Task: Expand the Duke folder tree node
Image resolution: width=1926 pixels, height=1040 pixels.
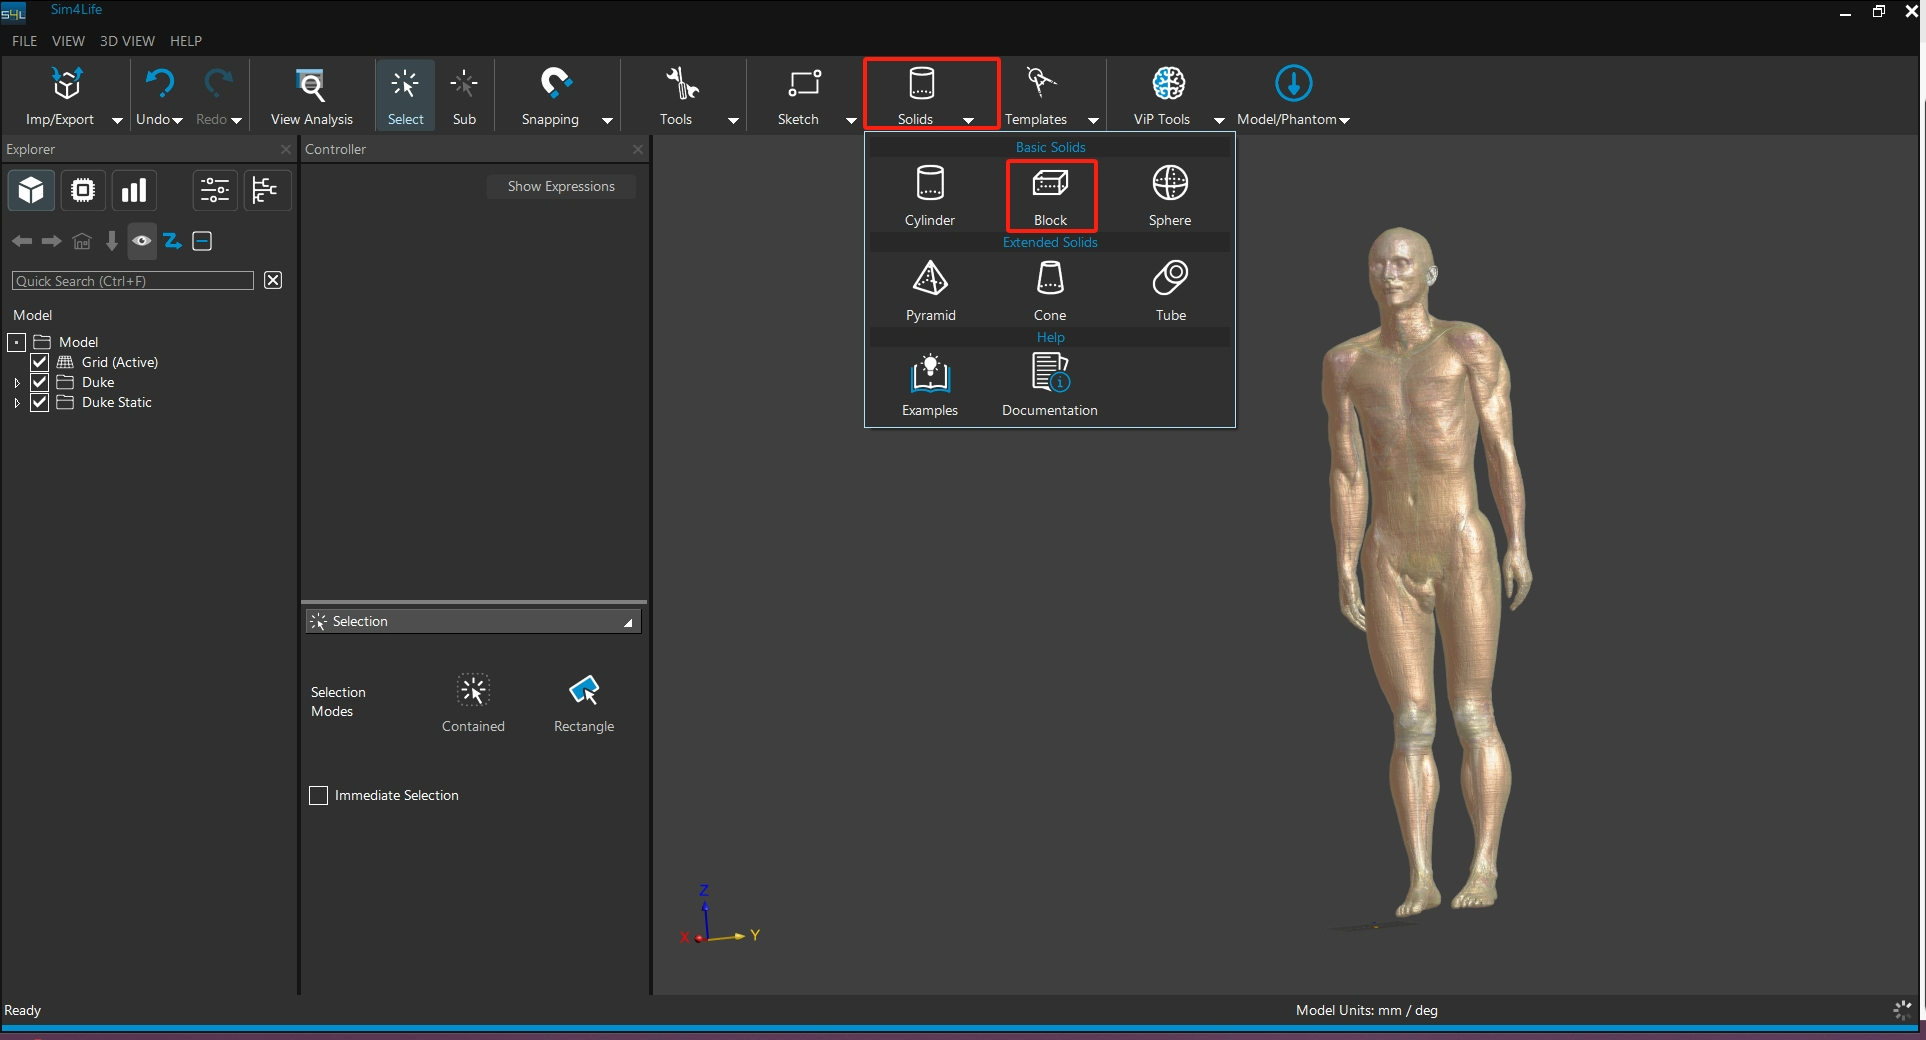Action: click(x=17, y=383)
